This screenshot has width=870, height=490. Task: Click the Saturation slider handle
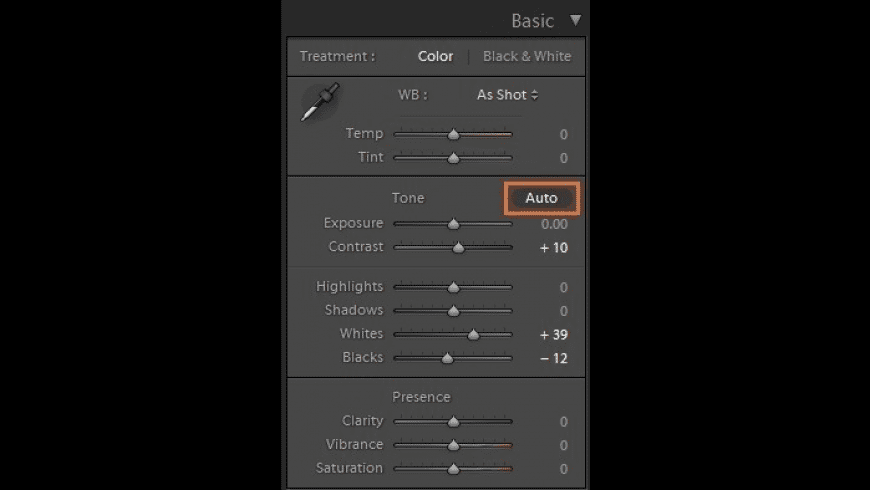tap(453, 468)
